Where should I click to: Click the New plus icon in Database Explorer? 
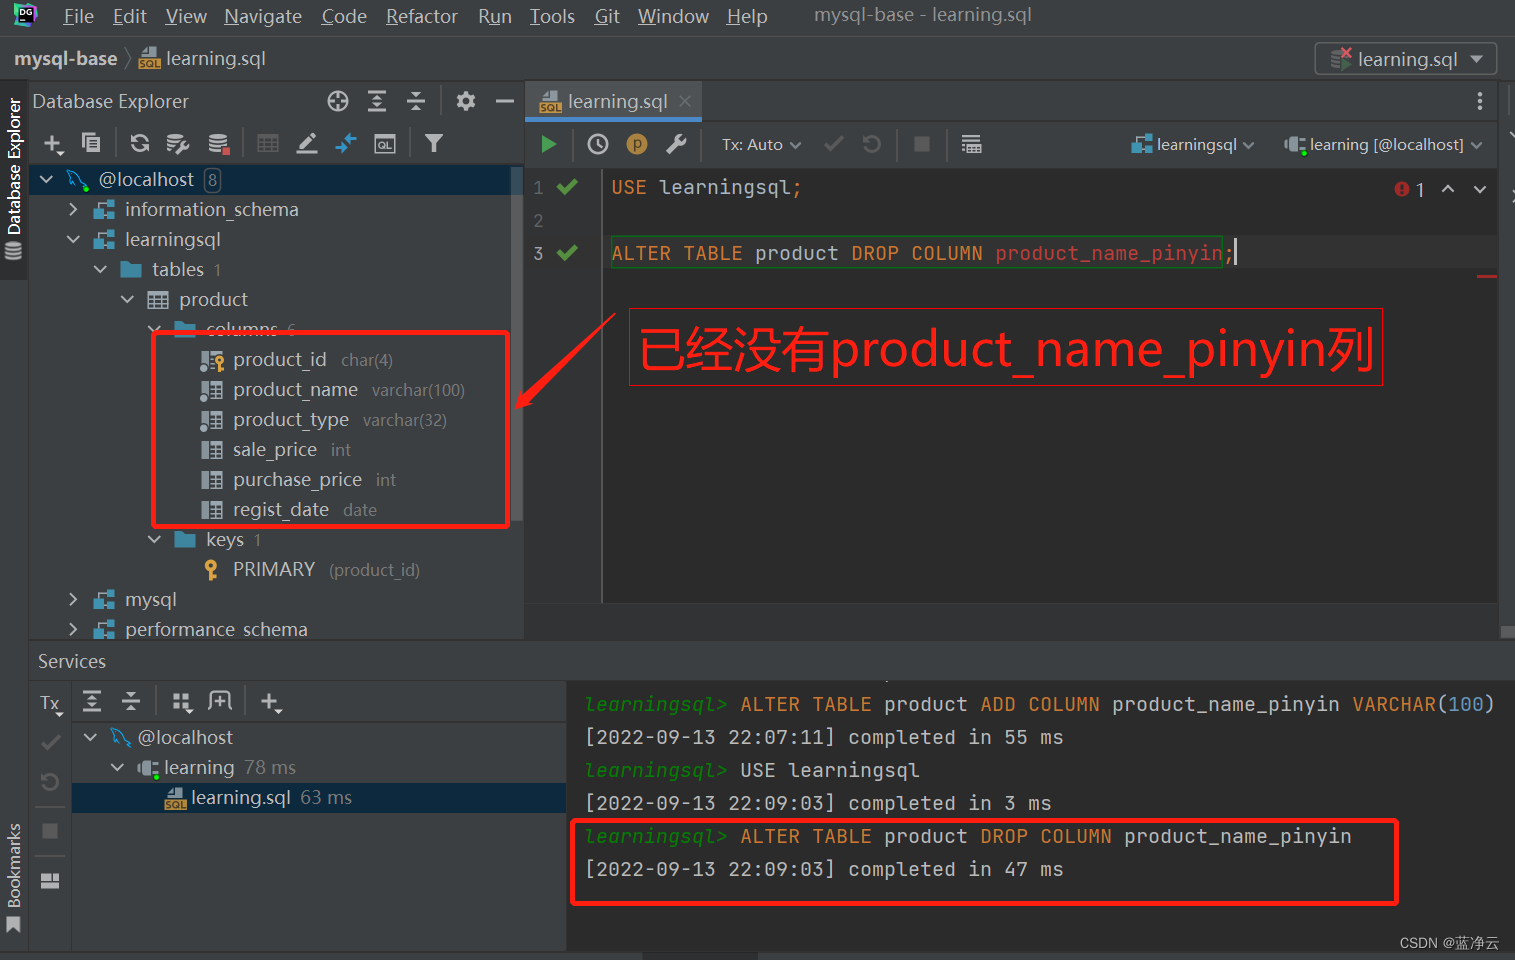click(54, 144)
